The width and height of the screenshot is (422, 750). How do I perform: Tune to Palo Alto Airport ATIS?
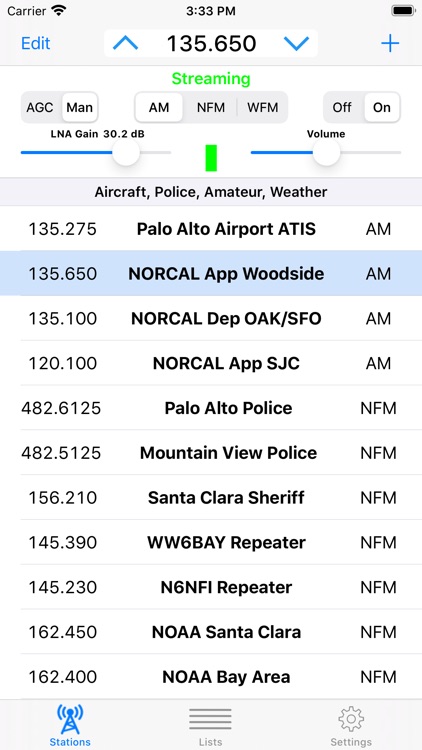point(211,229)
